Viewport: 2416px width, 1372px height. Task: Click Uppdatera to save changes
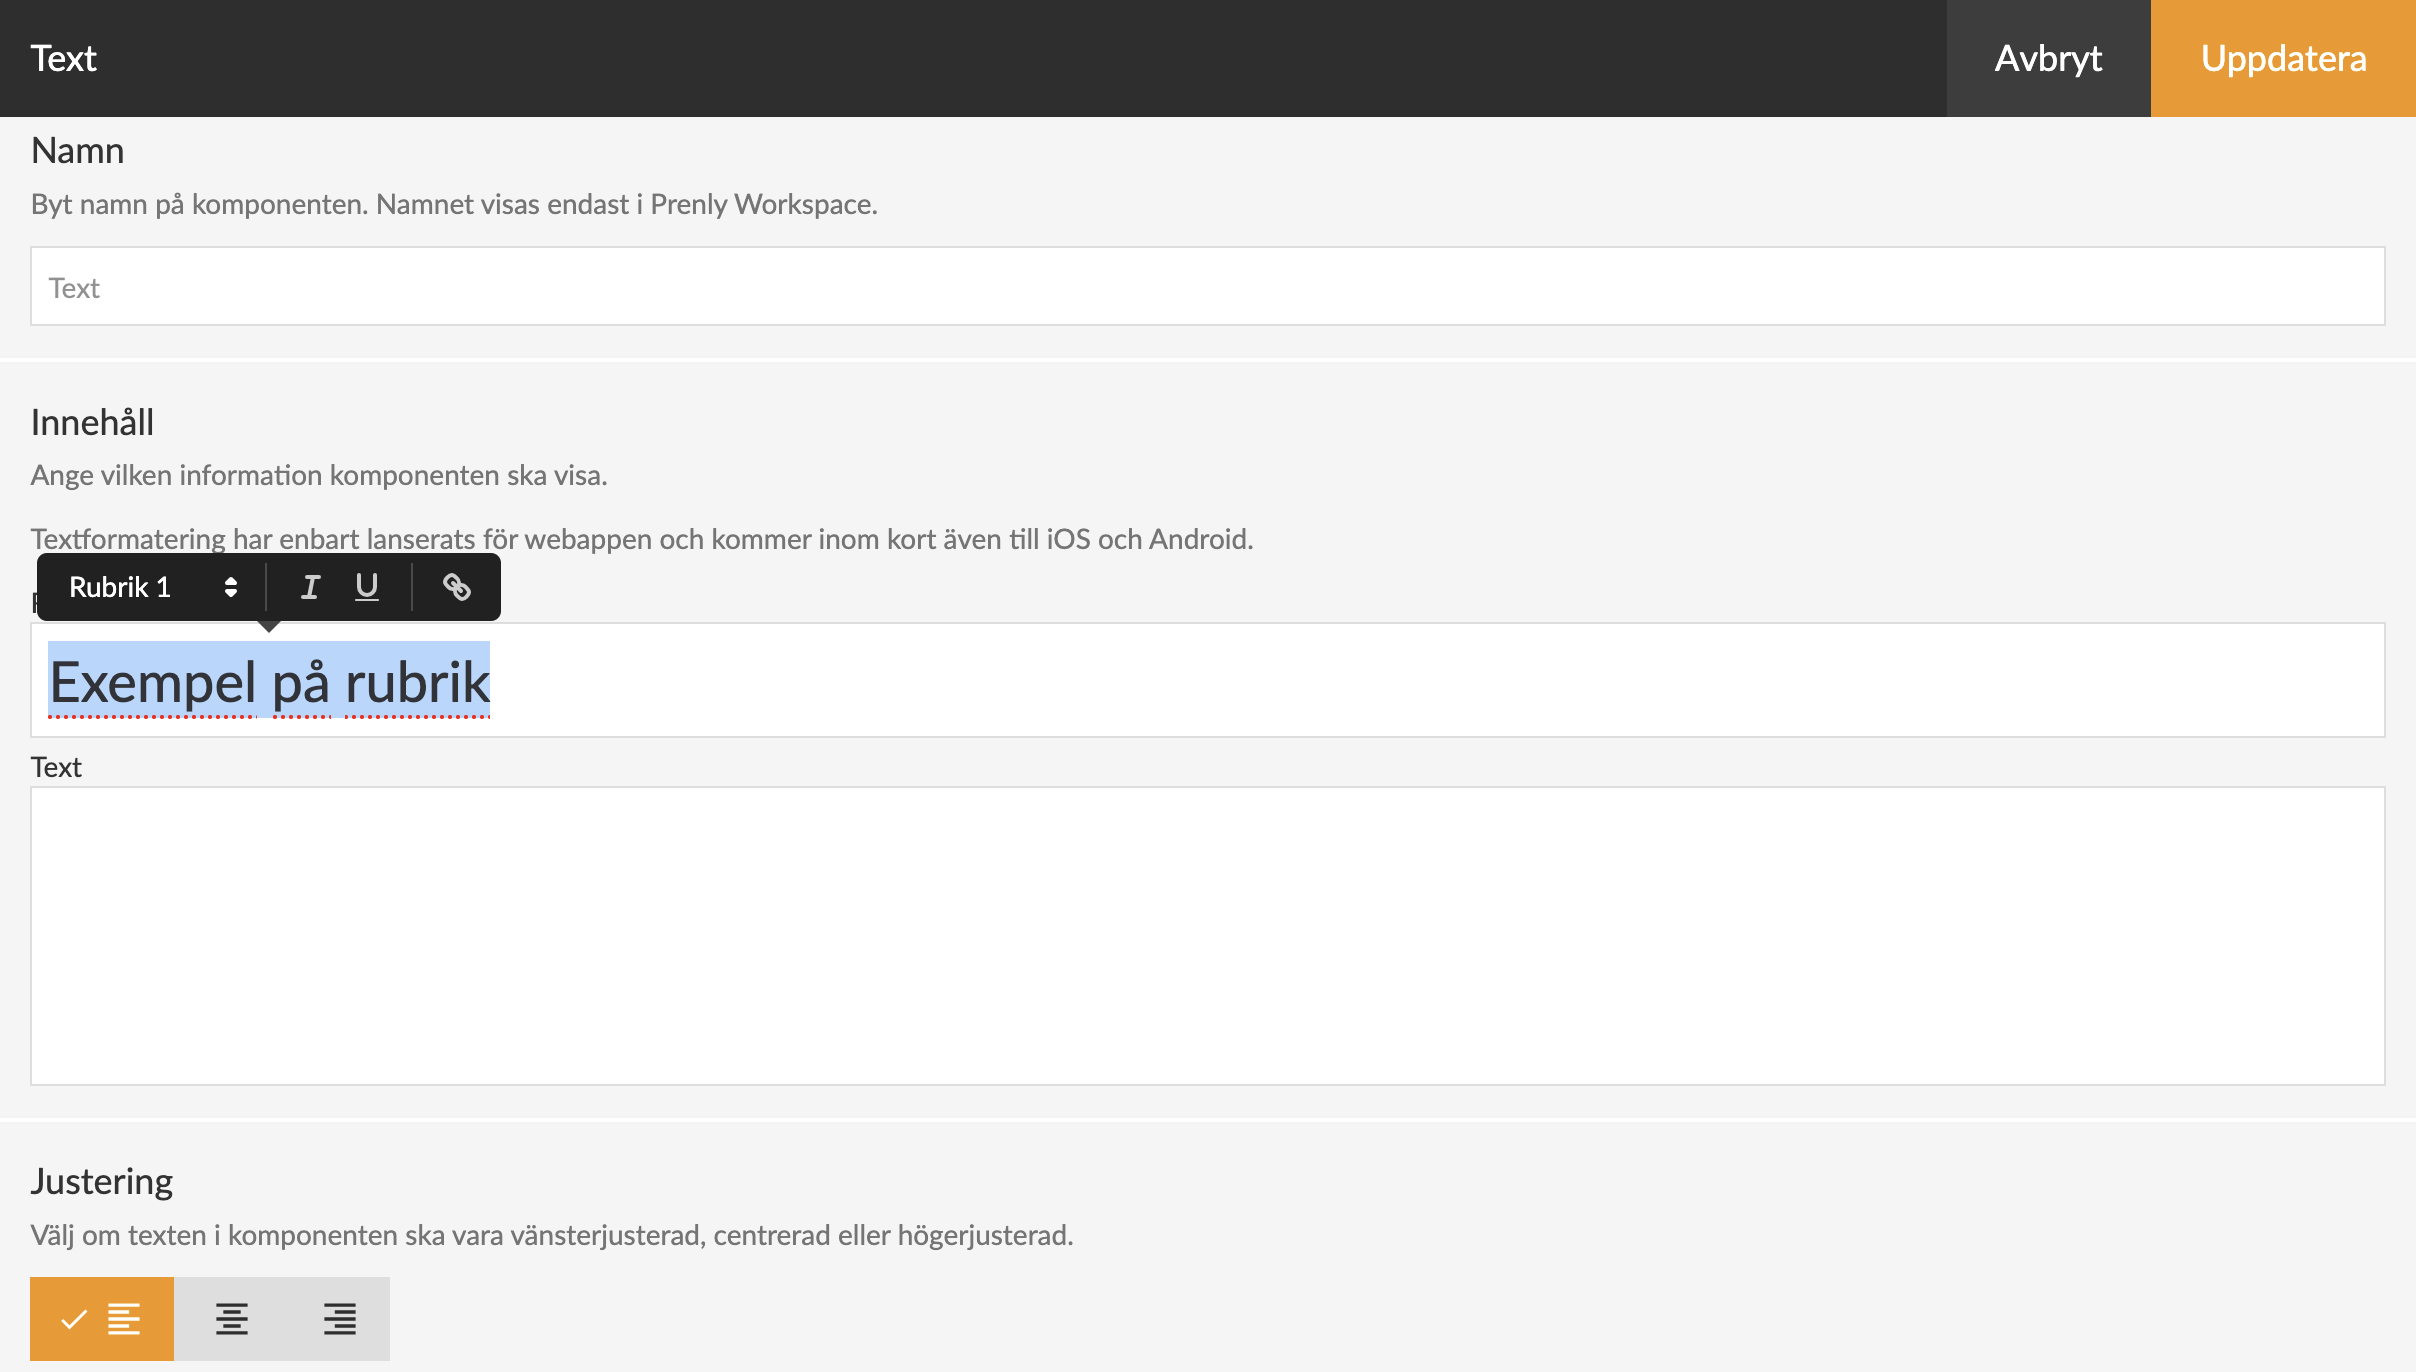point(2283,58)
